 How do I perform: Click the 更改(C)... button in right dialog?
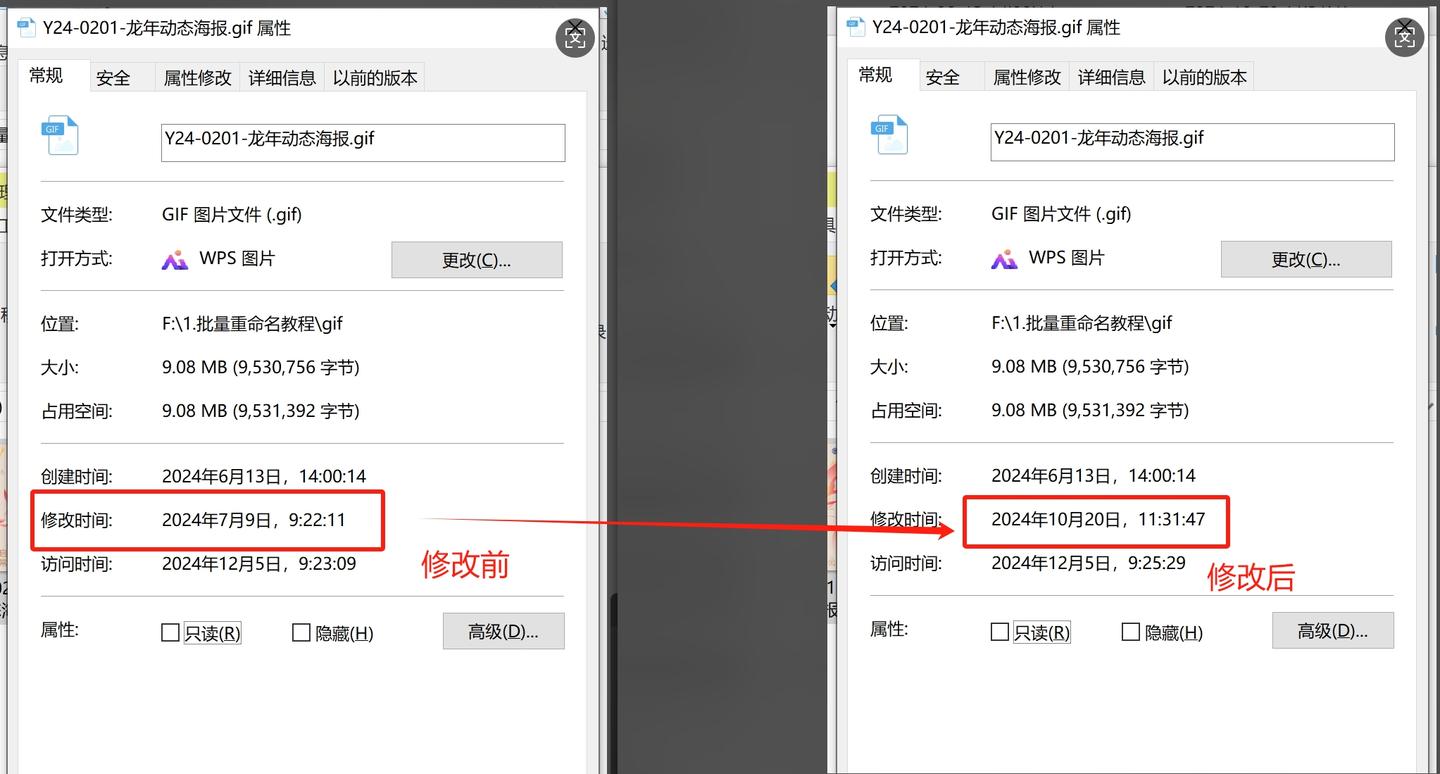coord(1306,259)
